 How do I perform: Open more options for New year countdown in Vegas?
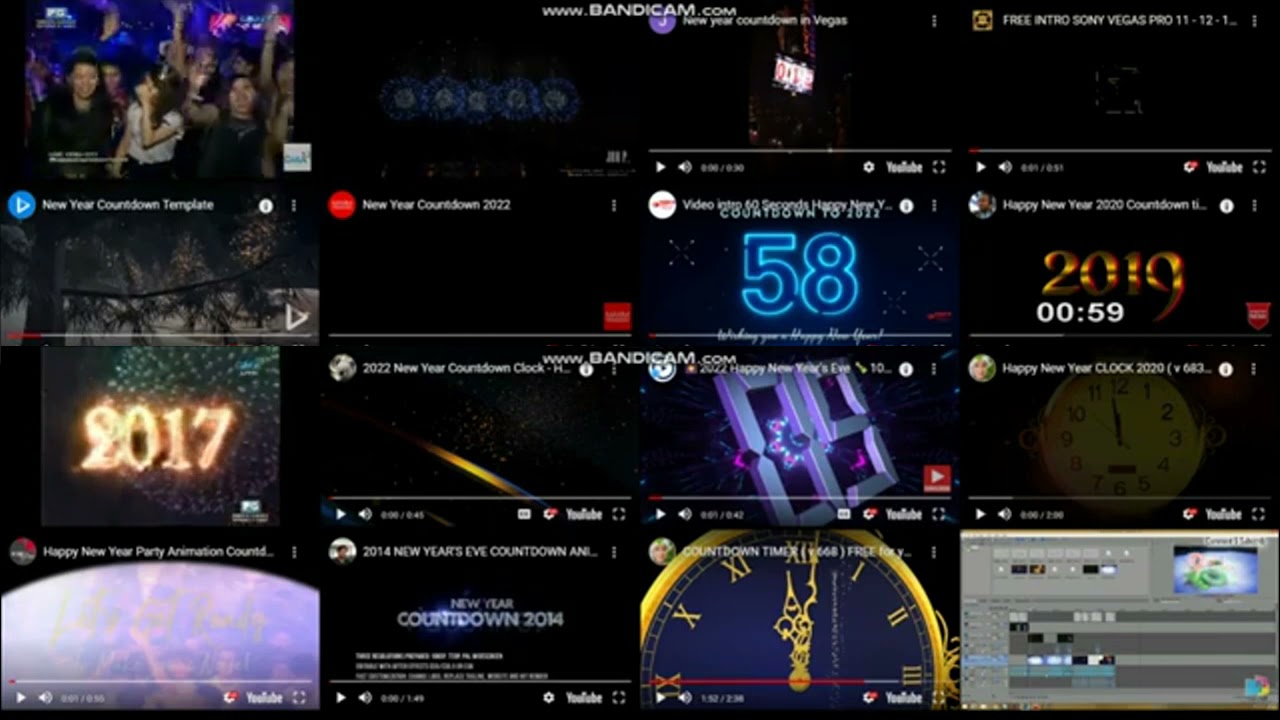pyautogui.click(x=934, y=21)
